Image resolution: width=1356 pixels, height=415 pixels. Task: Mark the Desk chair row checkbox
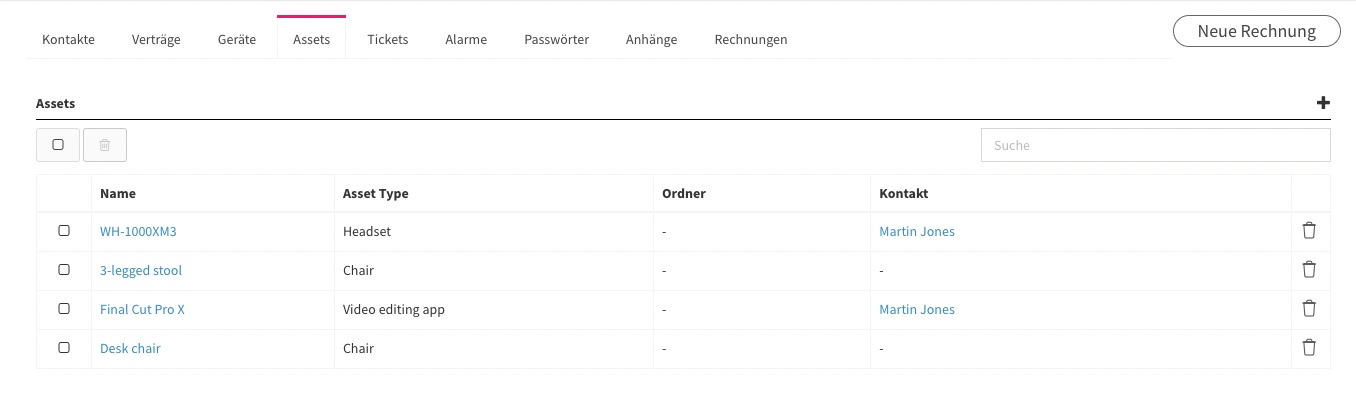[64, 348]
